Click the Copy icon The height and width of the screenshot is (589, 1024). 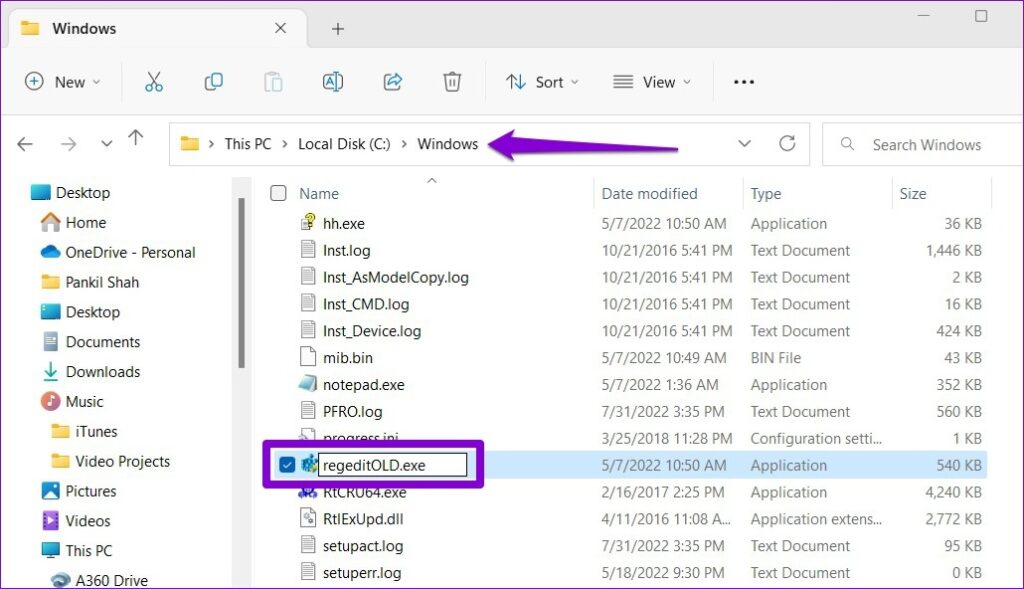point(213,82)
